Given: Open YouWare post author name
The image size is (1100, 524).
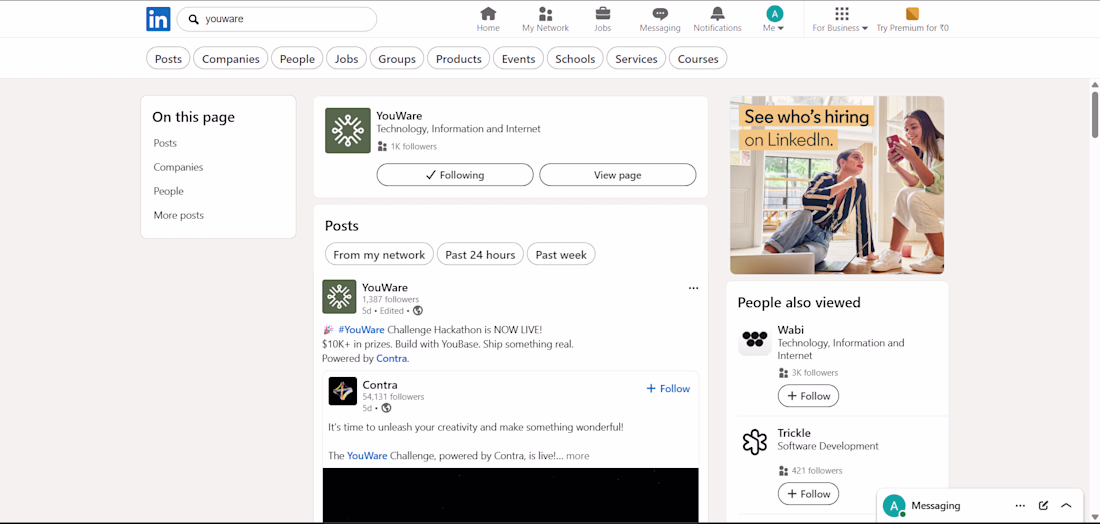Looking at the screenshot, I should pyautogui.click(x=385, y=288).
